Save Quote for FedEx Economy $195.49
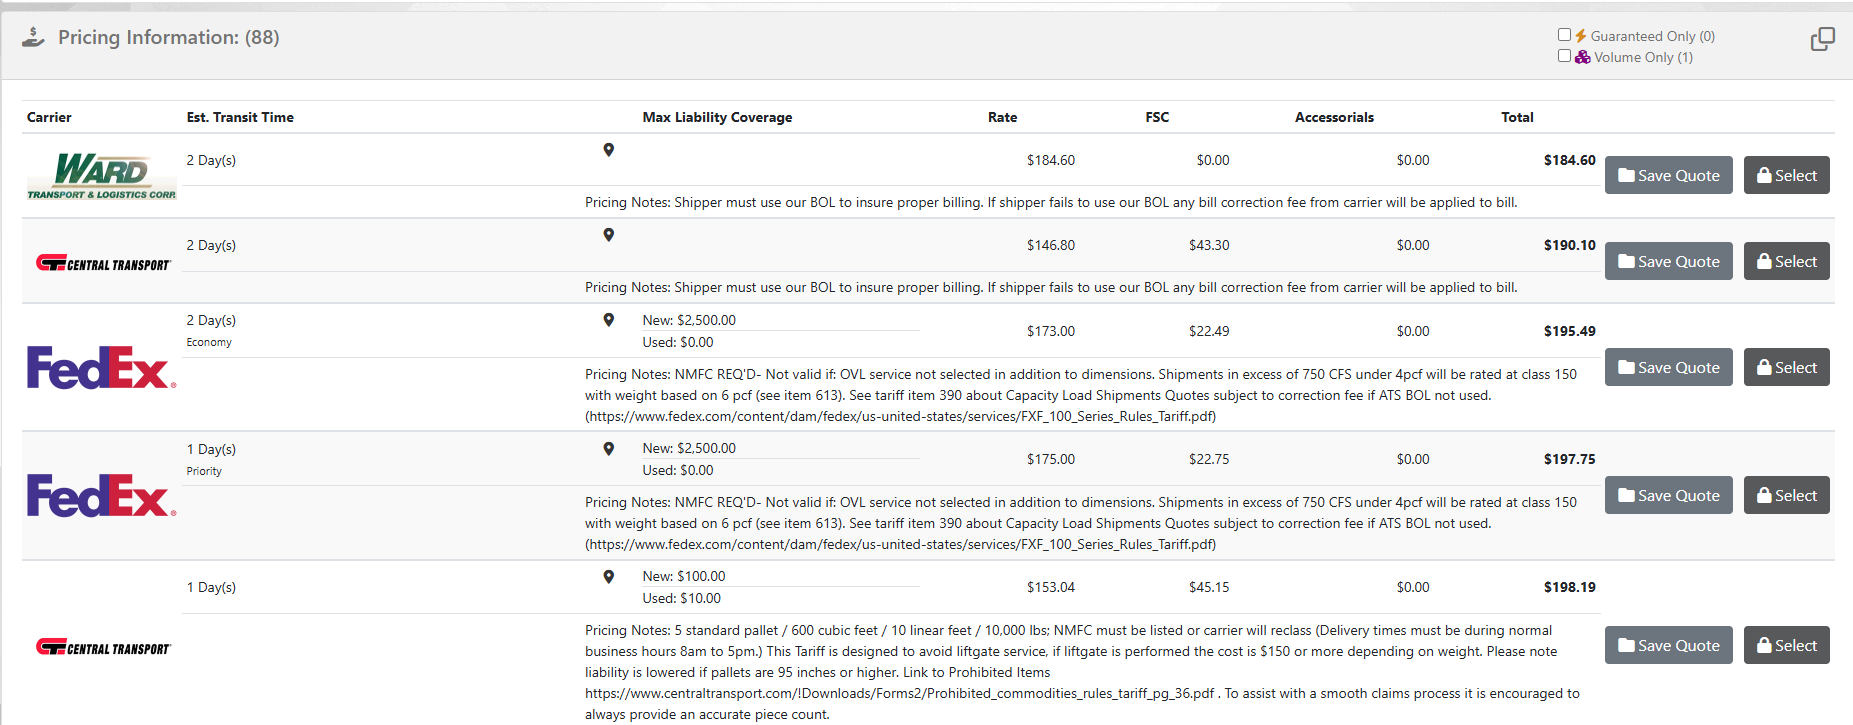The image size is (1853, 725). [x=1668, y=368]
